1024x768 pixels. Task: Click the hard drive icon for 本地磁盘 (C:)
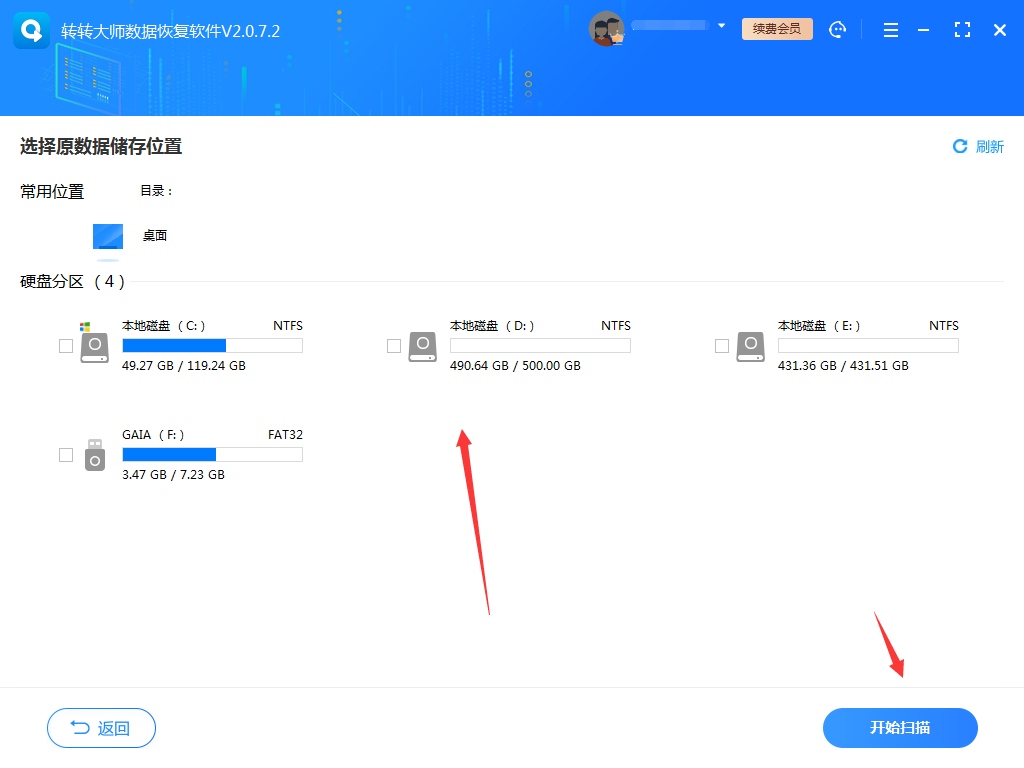[94, 345]
